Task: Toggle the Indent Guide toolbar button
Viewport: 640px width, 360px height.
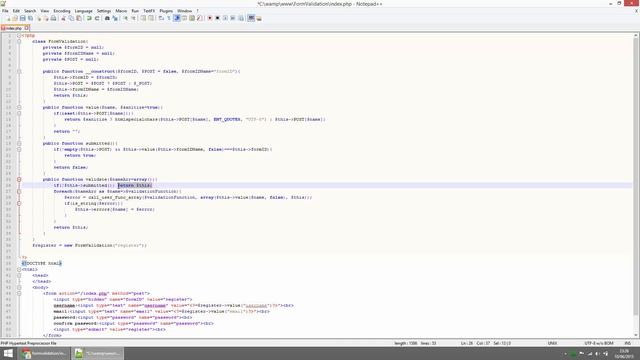Action: 177,18
